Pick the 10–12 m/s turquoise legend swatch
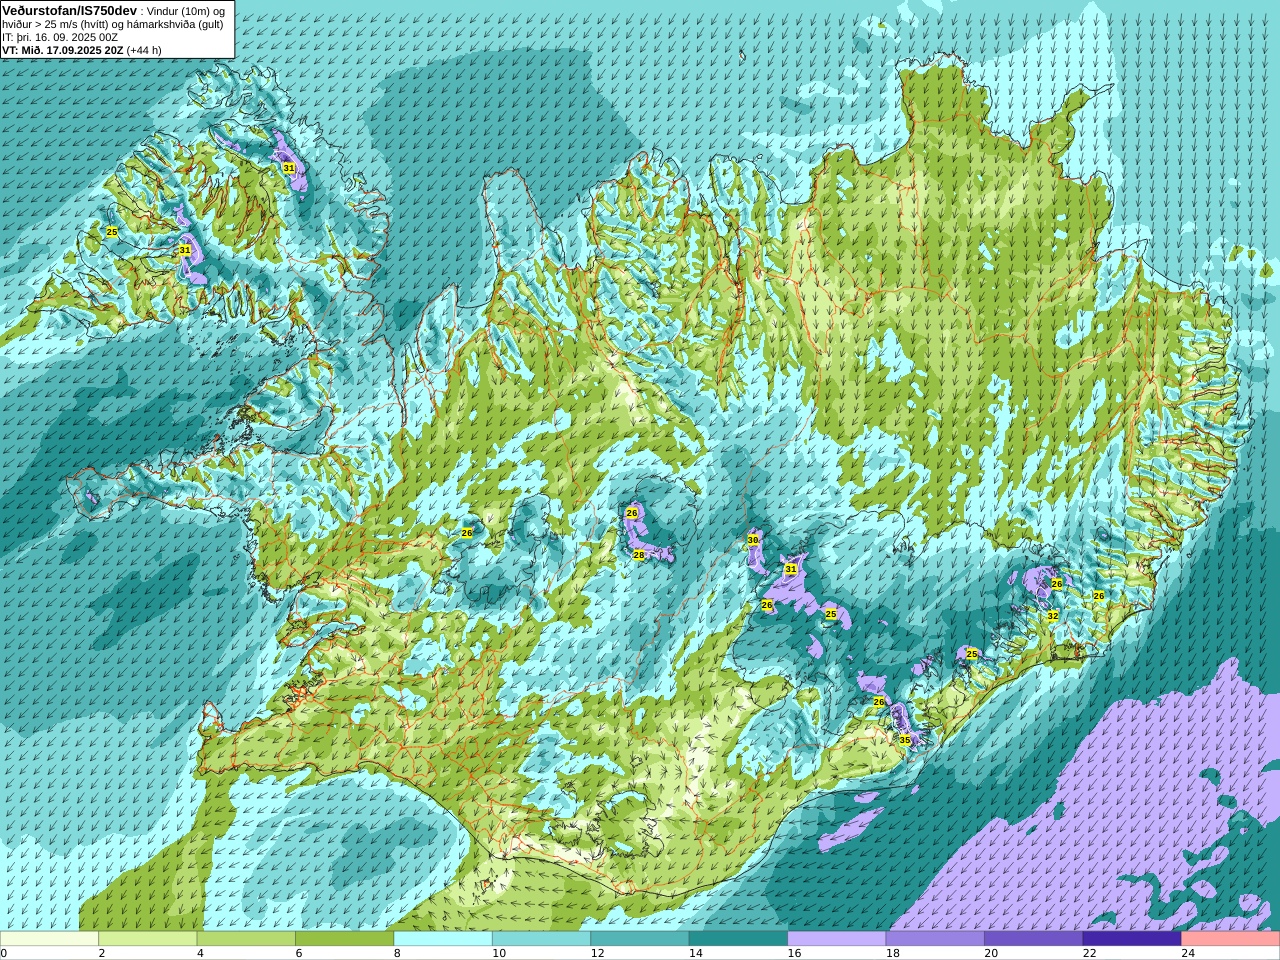The image size is (1280, 960). (541, 939)
